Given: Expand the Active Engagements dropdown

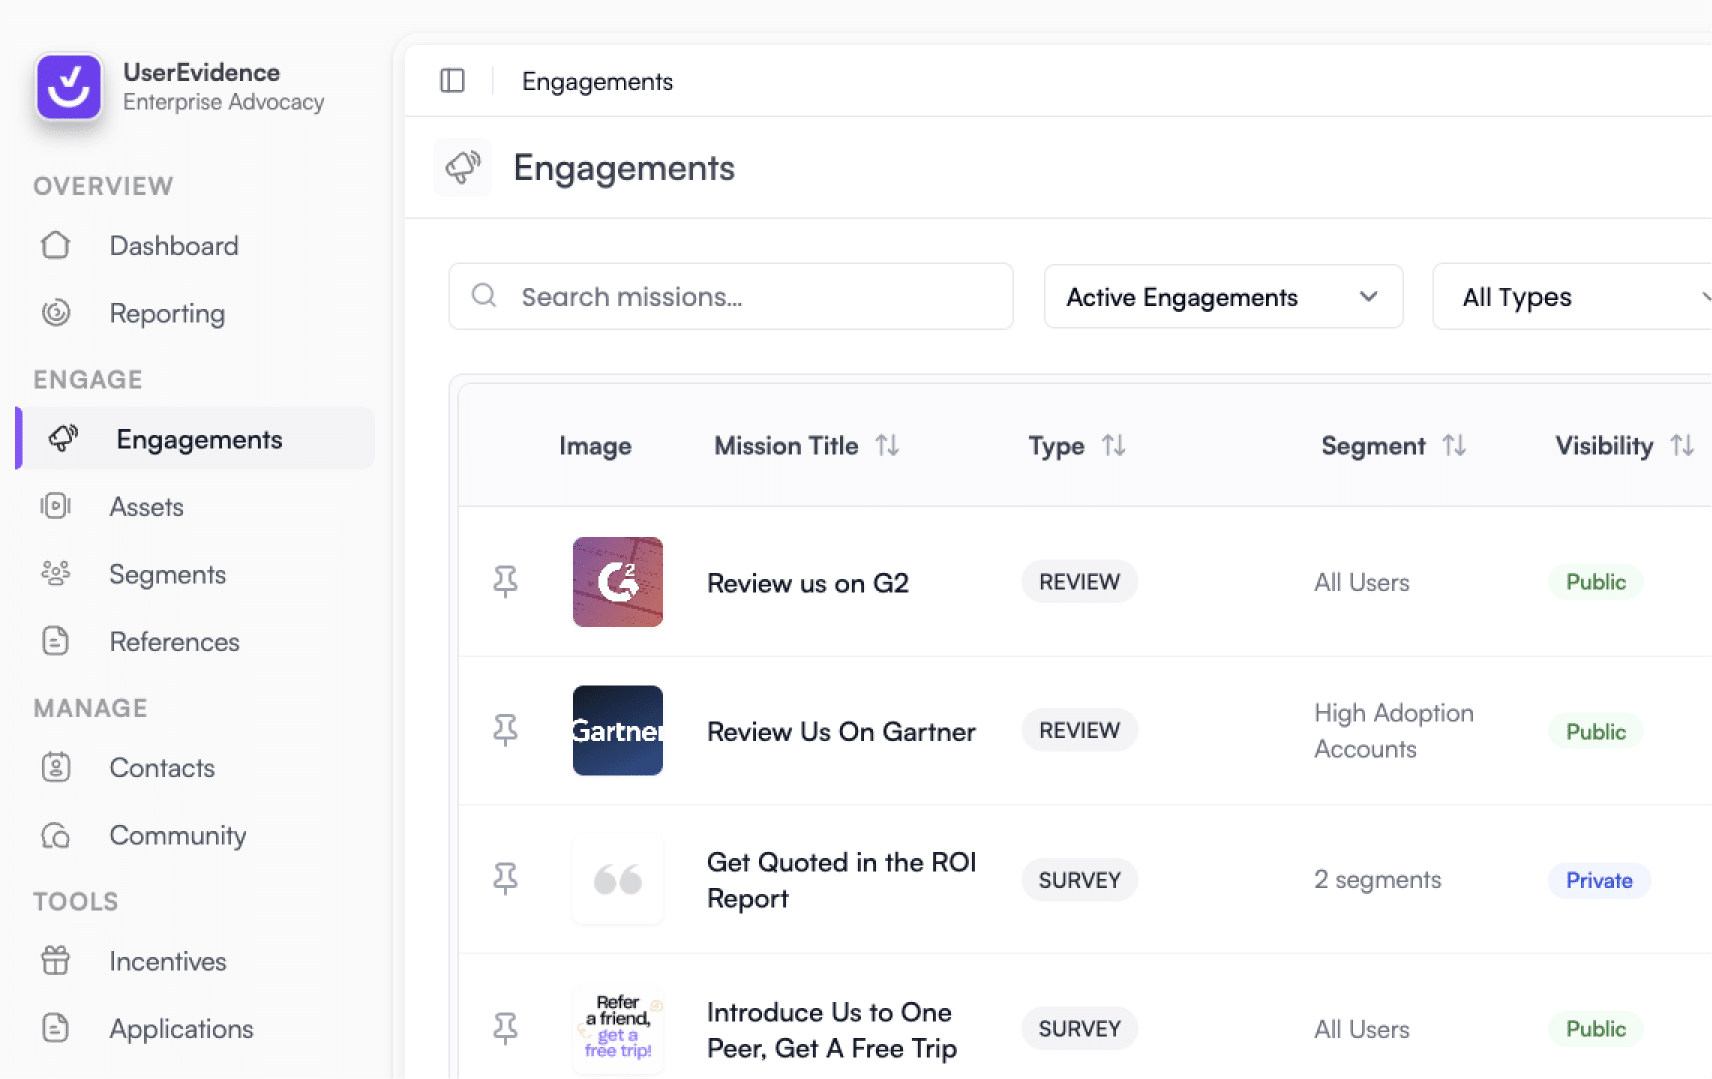Looking at the screenshot, I should pyautogui.click(x=1222, y=297).
